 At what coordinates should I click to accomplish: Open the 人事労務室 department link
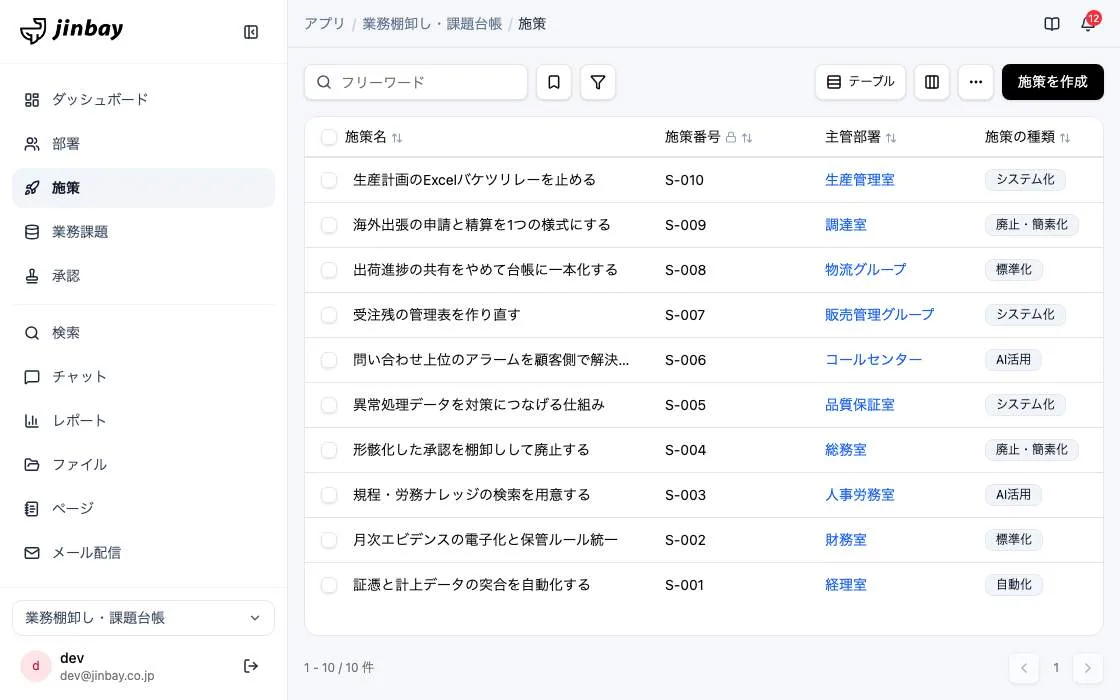[x=859, y=495]
